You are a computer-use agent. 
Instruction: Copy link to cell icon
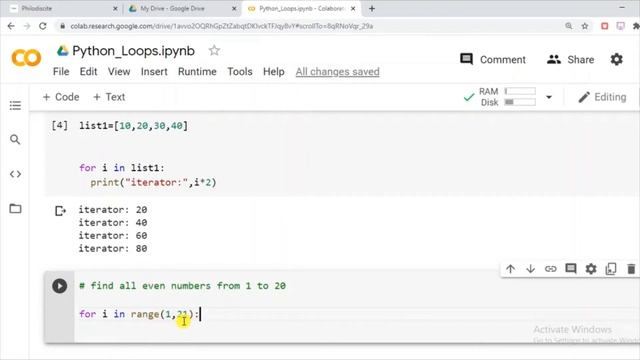pos(550,269)
